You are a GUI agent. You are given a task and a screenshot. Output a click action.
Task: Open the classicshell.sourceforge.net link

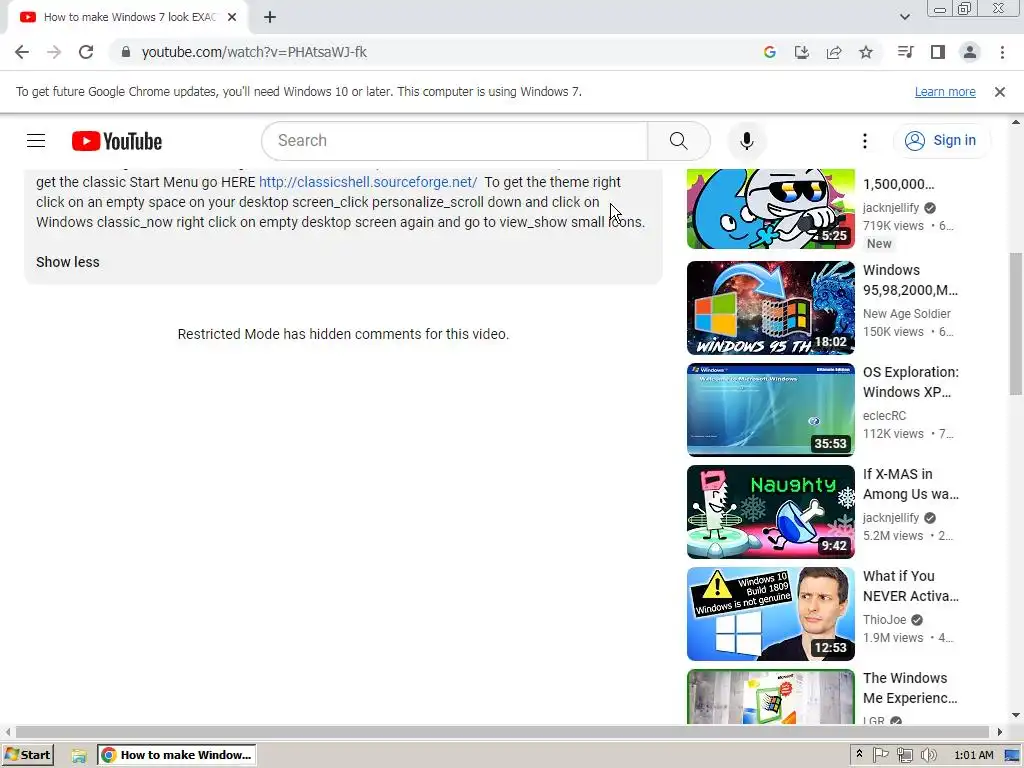368,182
